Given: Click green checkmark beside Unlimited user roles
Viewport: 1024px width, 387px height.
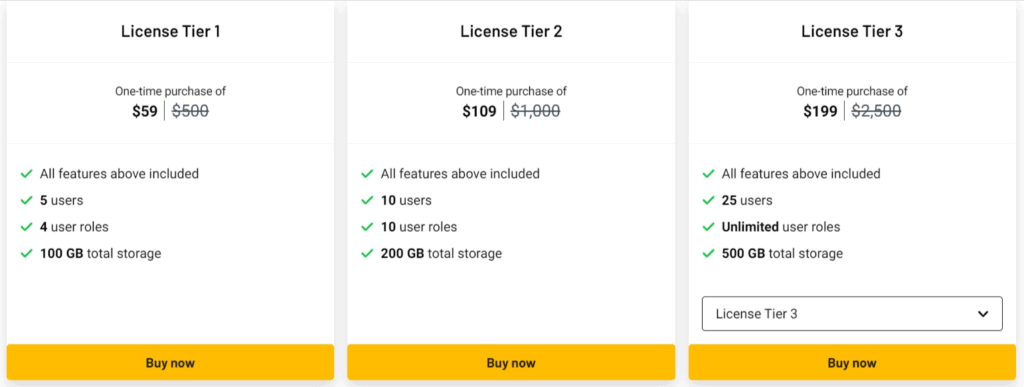Looking at the screenshot, I should [708, 227].
